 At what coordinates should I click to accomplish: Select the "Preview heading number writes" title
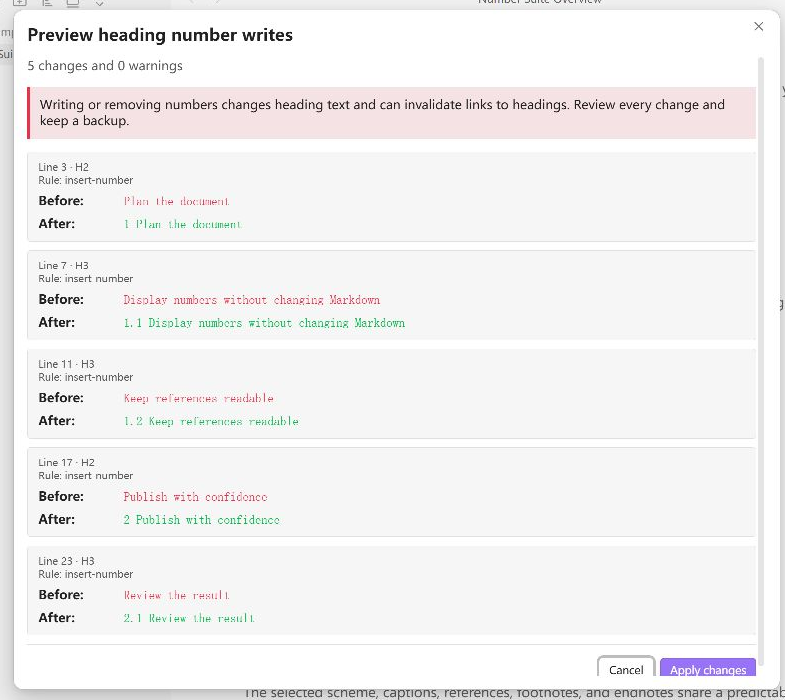(160, 35)
